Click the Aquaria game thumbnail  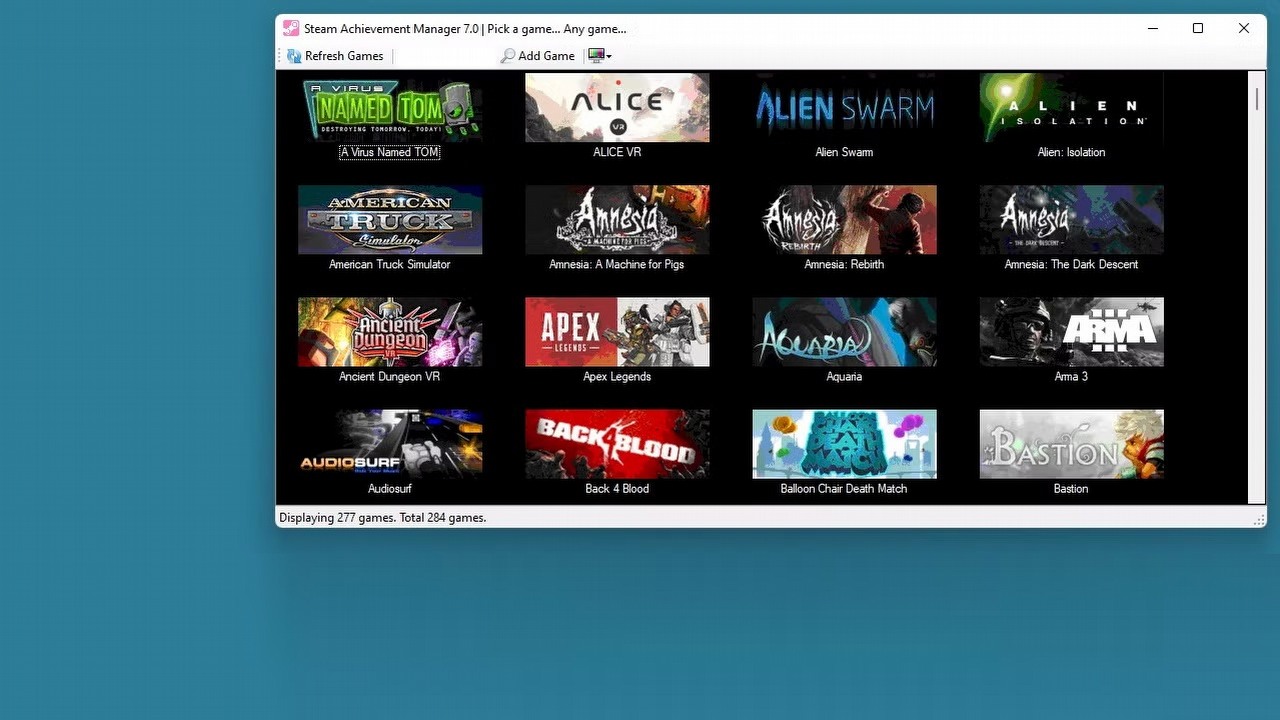point(844,332)
